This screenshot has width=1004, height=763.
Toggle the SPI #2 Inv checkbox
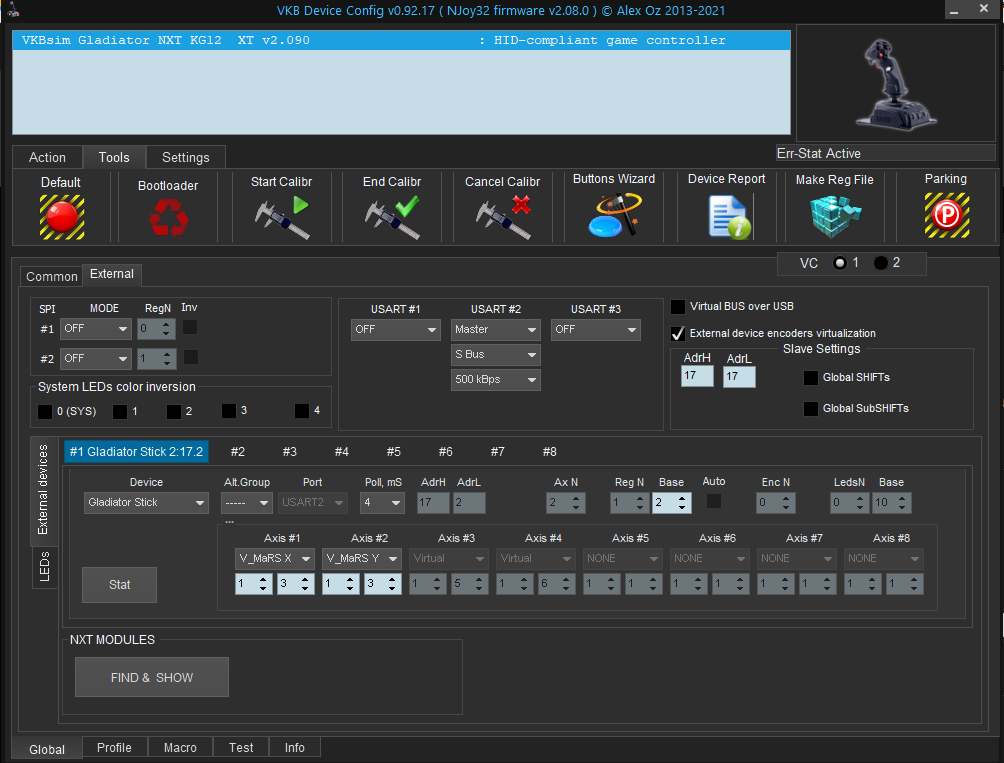pos(190,357)
